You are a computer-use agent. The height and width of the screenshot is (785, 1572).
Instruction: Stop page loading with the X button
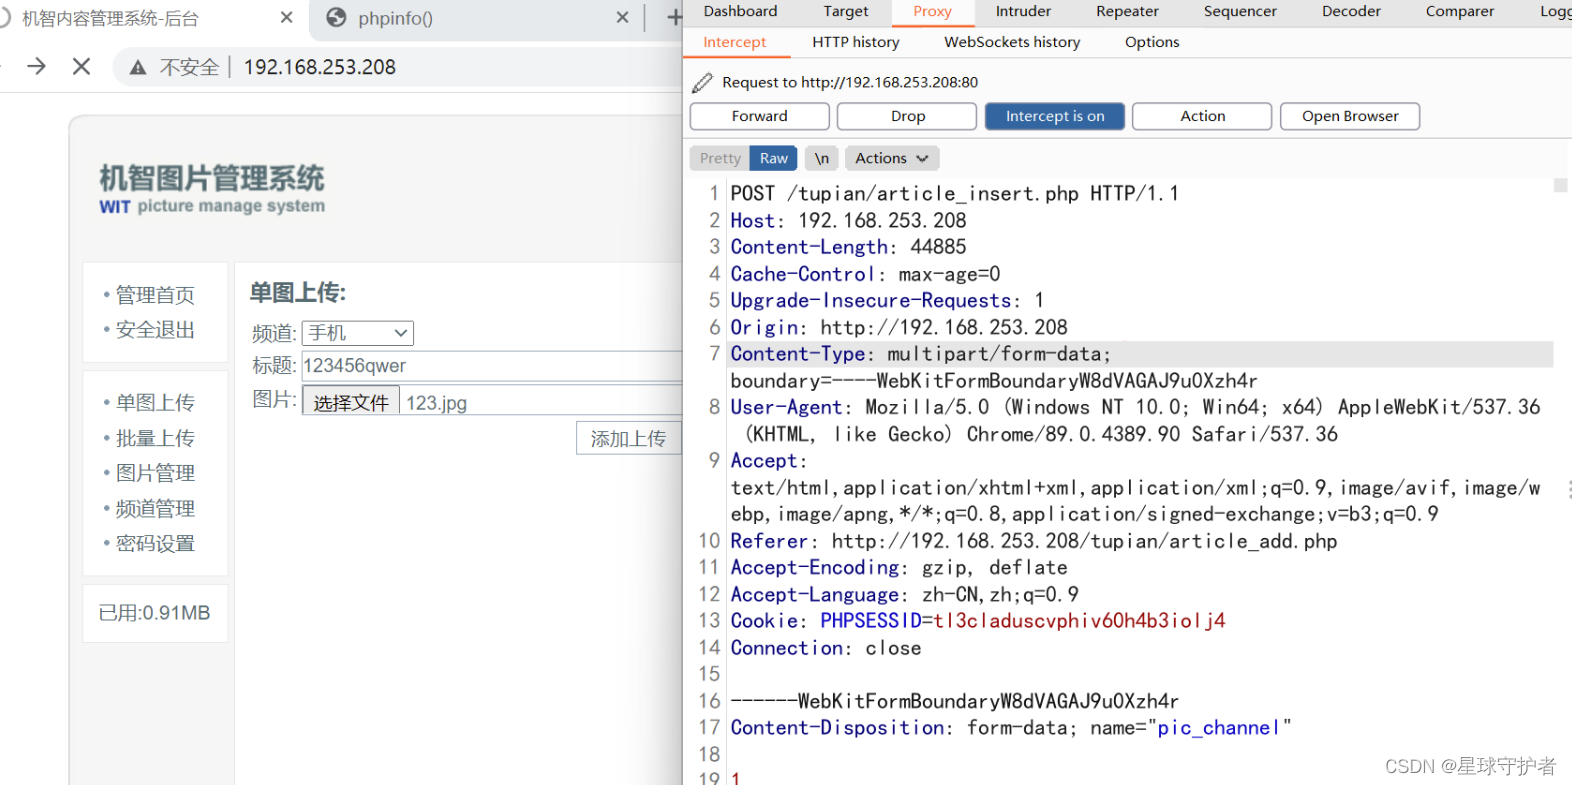(82, 66)
